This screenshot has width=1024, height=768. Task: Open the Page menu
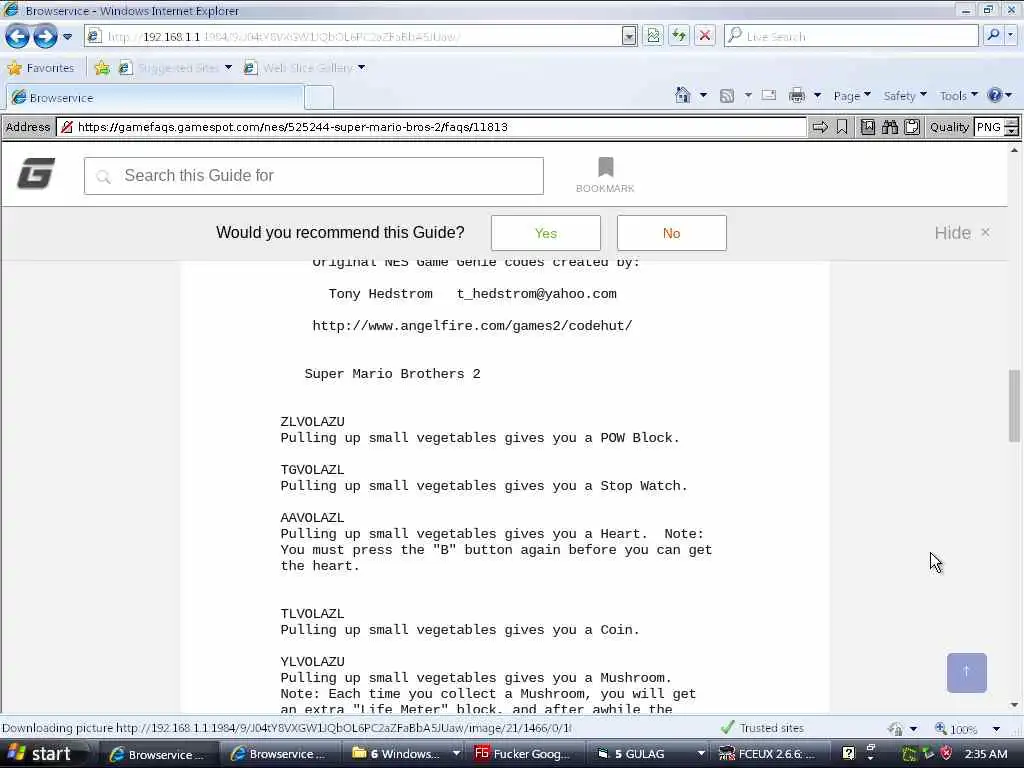(x=852, y=96)
